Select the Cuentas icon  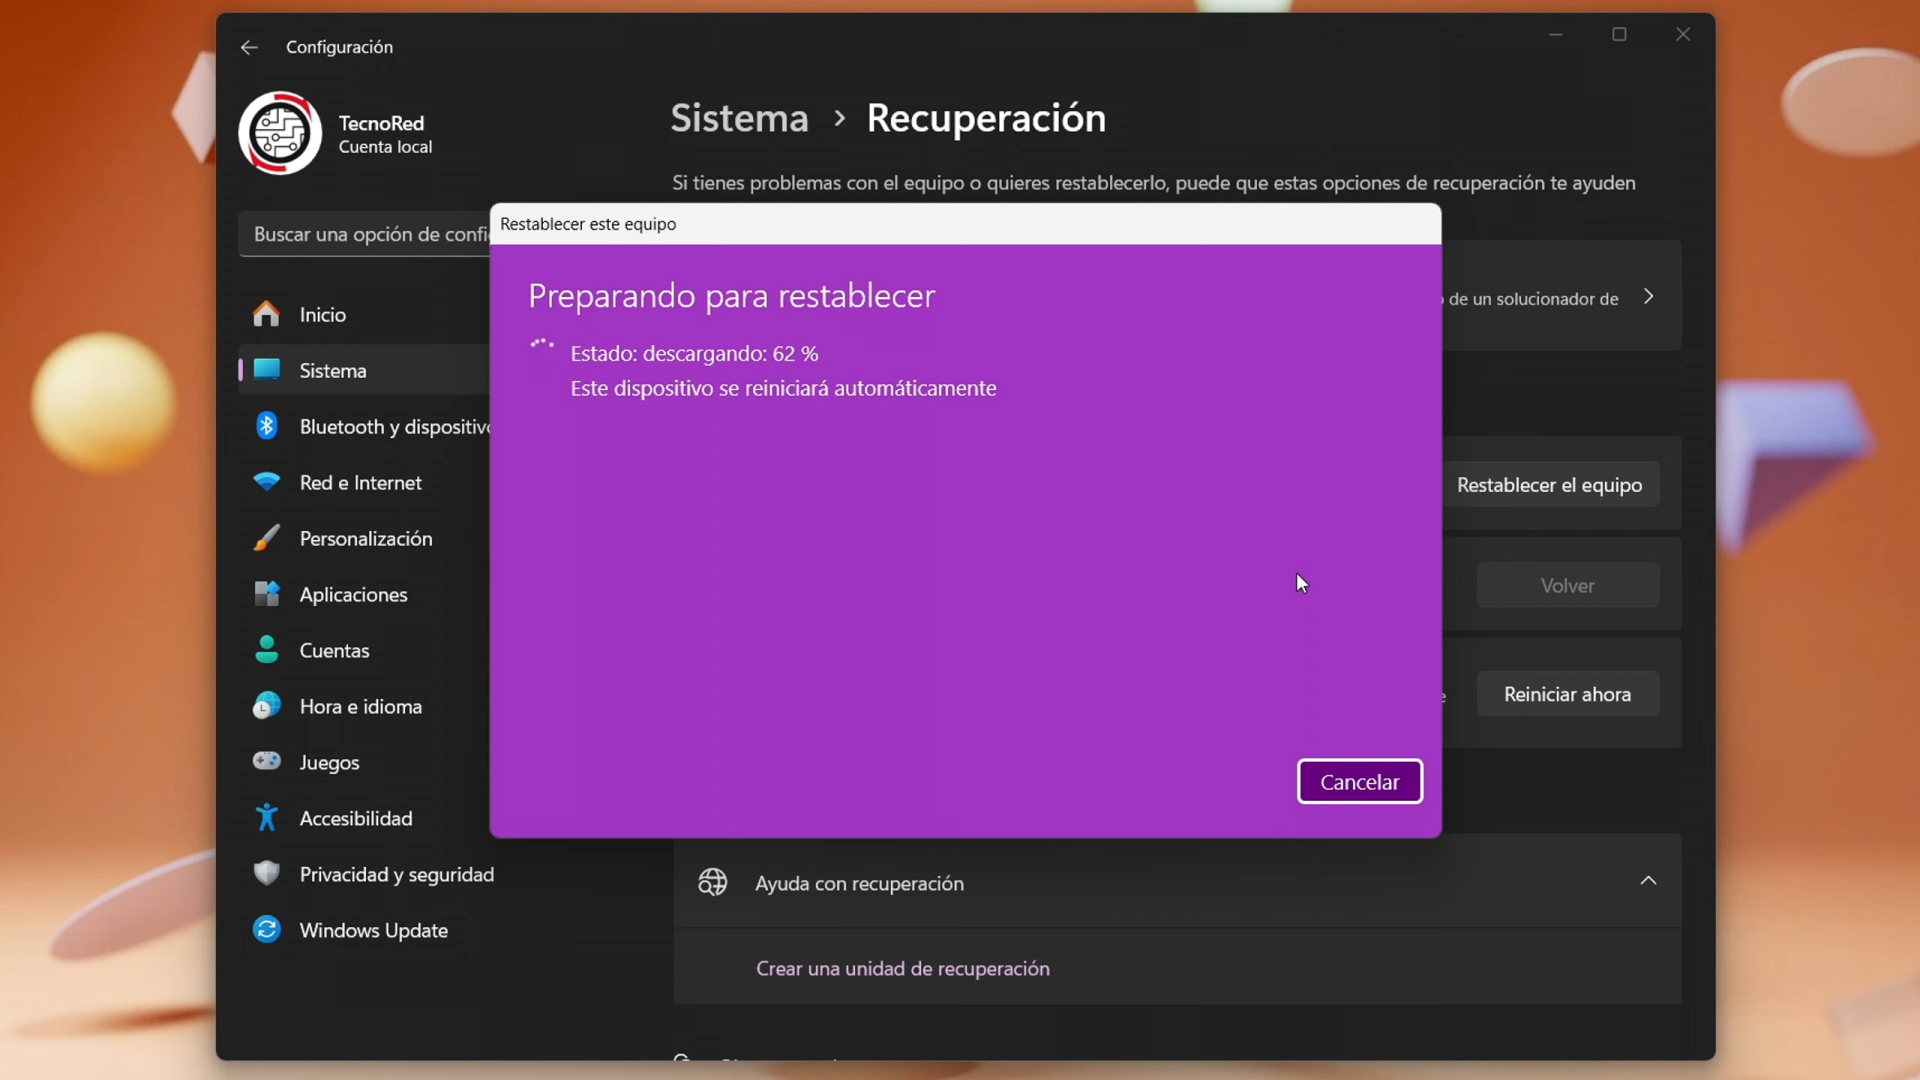(267, 650)
